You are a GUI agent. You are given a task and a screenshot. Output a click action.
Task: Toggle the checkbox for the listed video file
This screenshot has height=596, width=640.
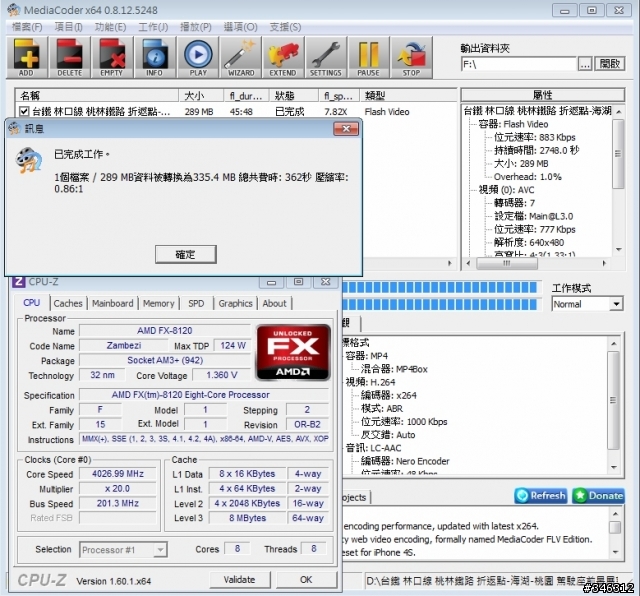click(x=24, y=111)
